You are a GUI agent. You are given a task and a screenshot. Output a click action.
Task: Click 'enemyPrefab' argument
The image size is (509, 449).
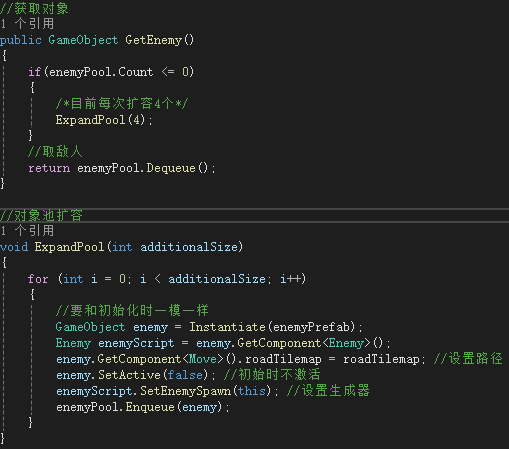[312, 327]
